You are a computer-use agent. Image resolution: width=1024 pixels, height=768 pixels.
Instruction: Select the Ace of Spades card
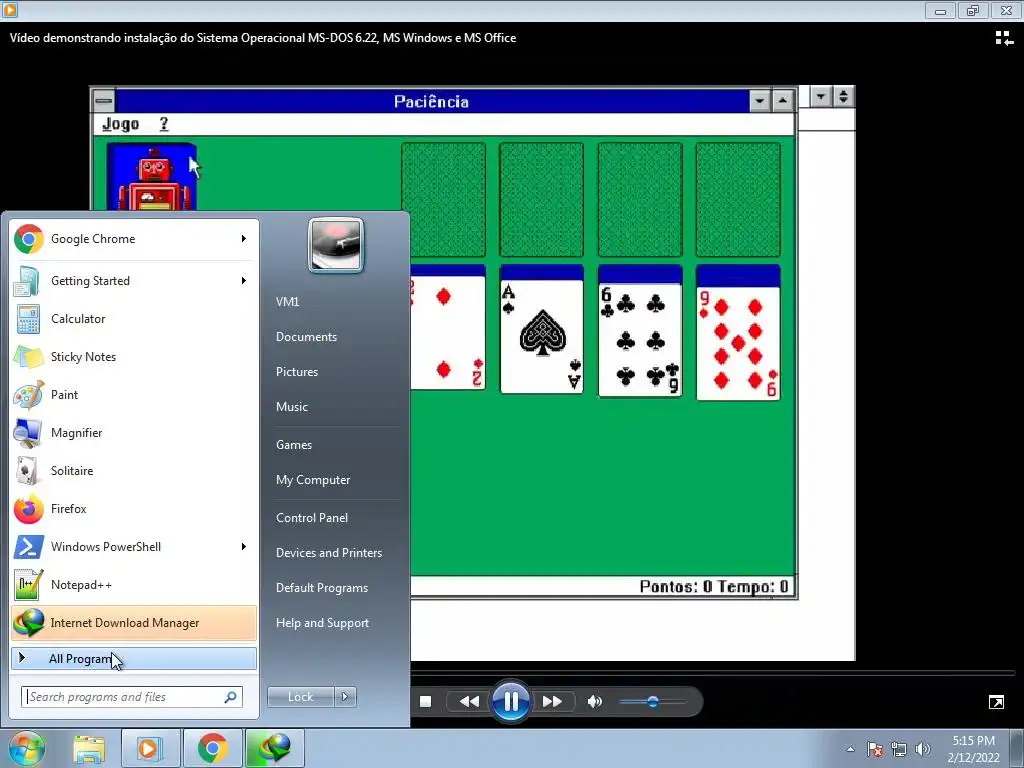click(x=541, y=336)
